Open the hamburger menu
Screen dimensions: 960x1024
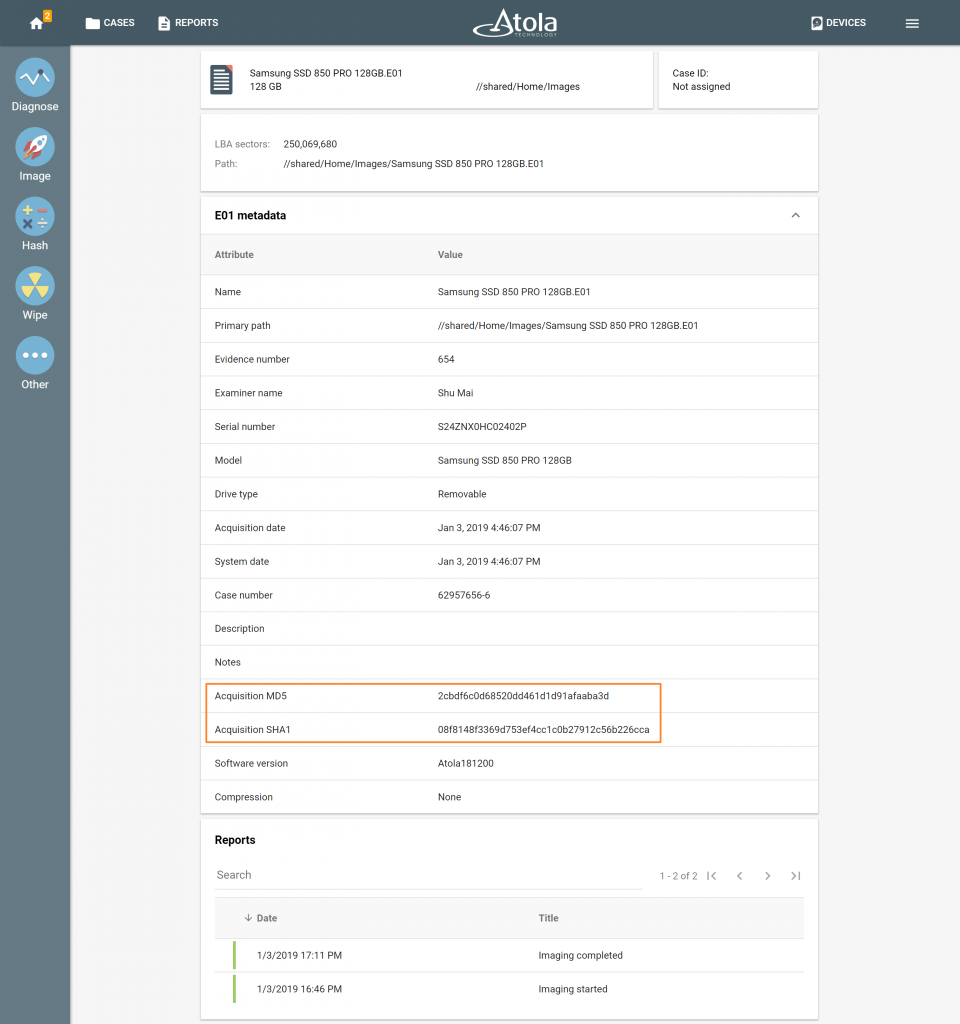coord(912,24)
